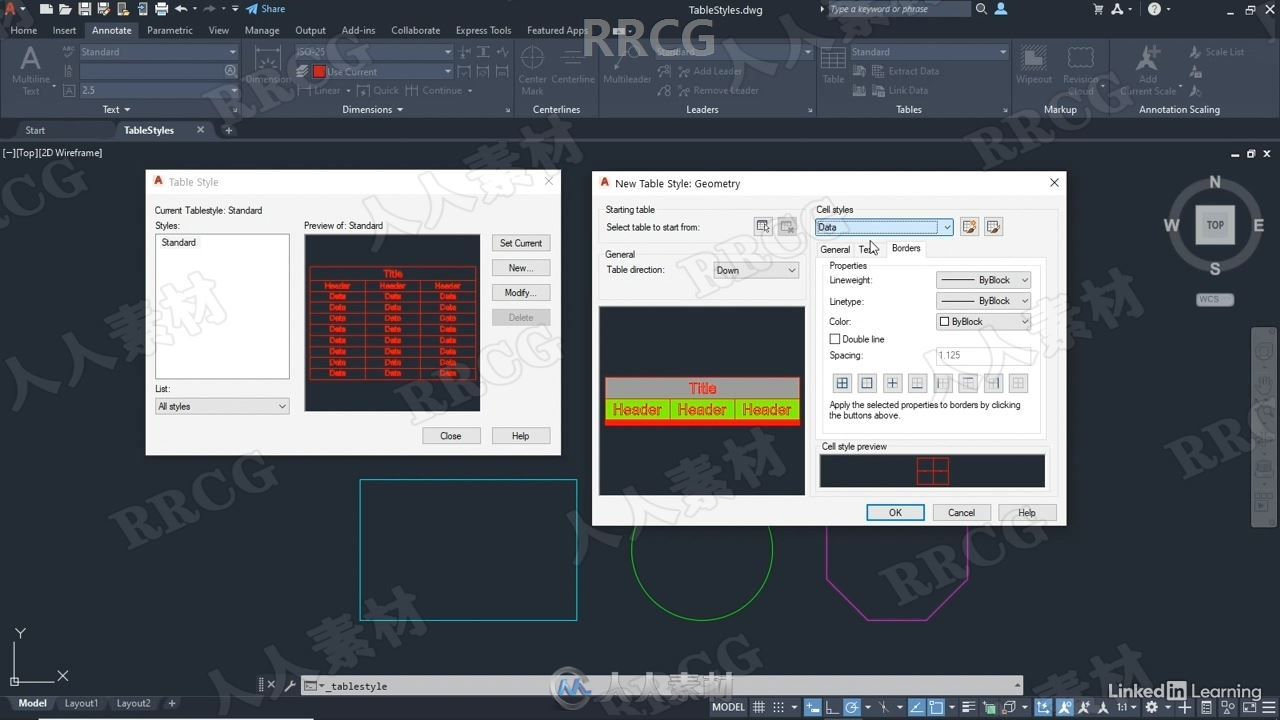
Task: Apply properties with the Bottom Border button
Action: (917, 383)
